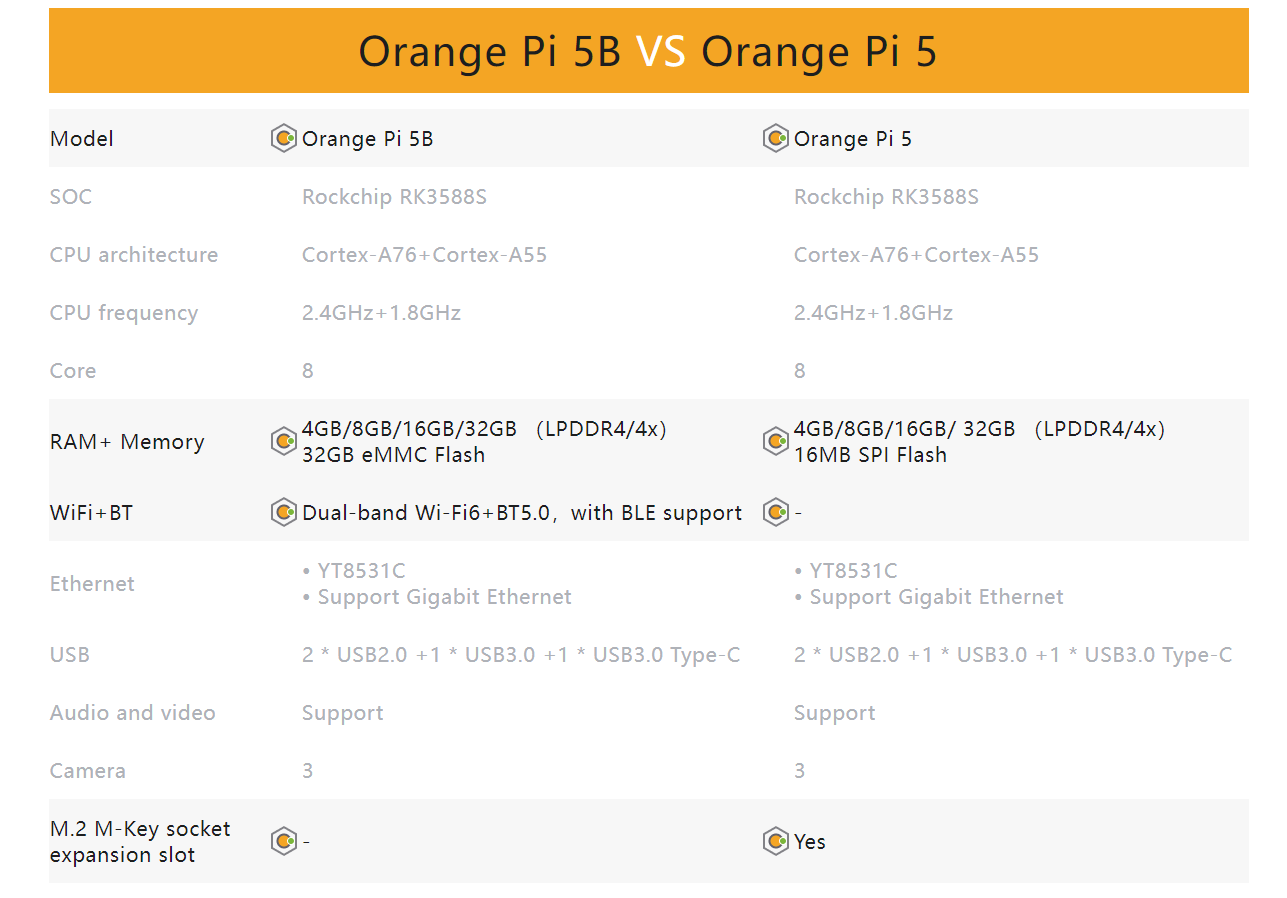Click 'Support' in Orange Pi 5B audio row
The image size is (1287, 898).
tap(342, 713)
